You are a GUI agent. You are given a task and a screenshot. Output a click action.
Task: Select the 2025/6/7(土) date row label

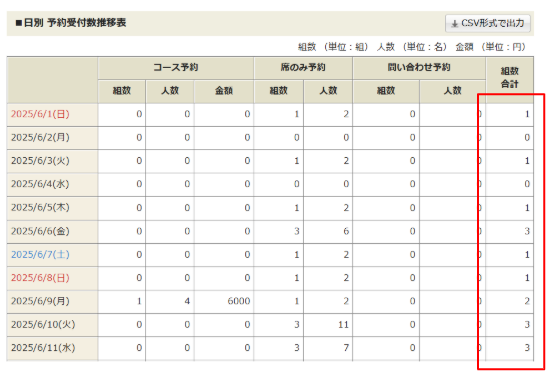coord(40,254)
